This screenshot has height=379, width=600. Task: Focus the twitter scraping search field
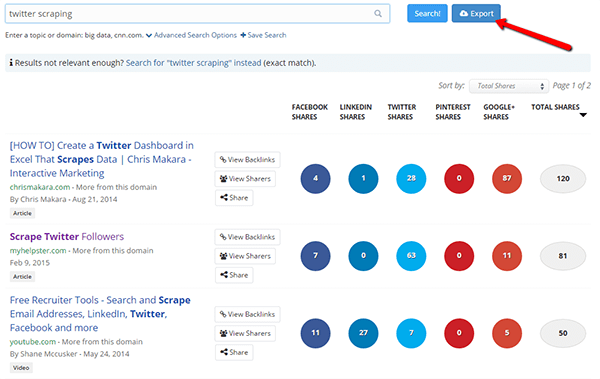coord(197,14)
